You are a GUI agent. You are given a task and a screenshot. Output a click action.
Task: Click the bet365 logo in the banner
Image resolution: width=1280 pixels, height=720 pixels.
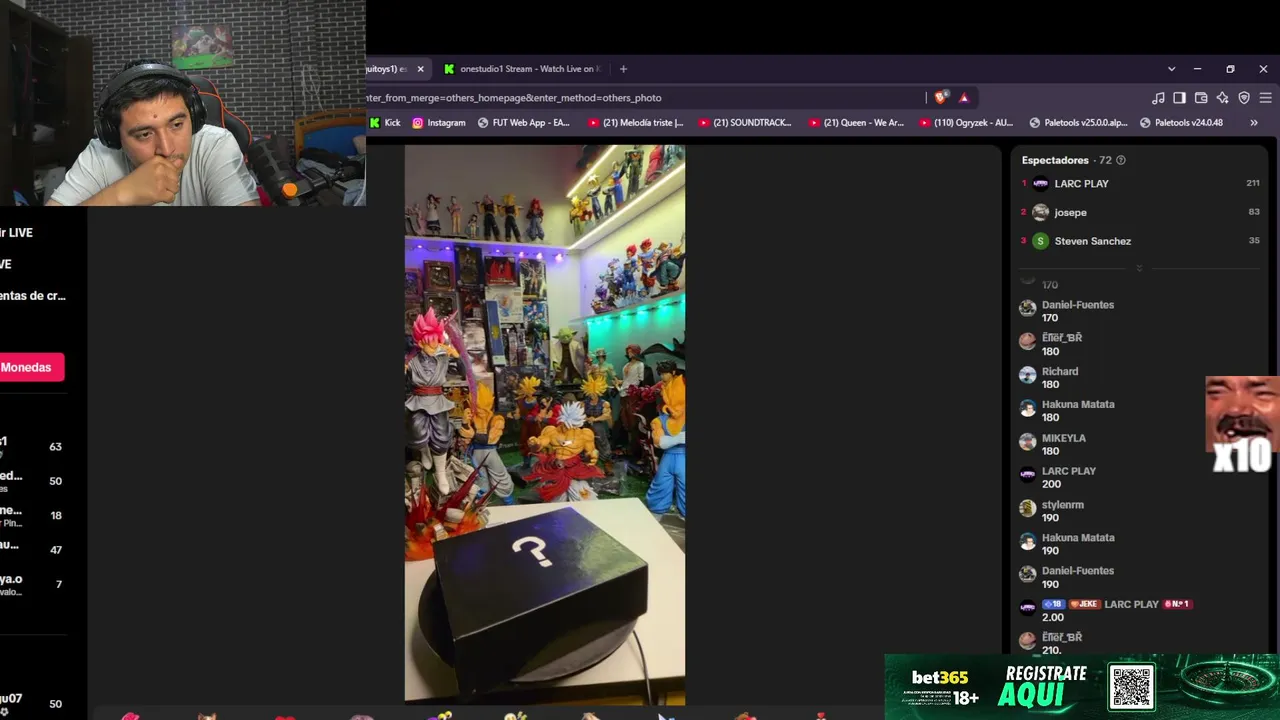[x=940, y=678]
